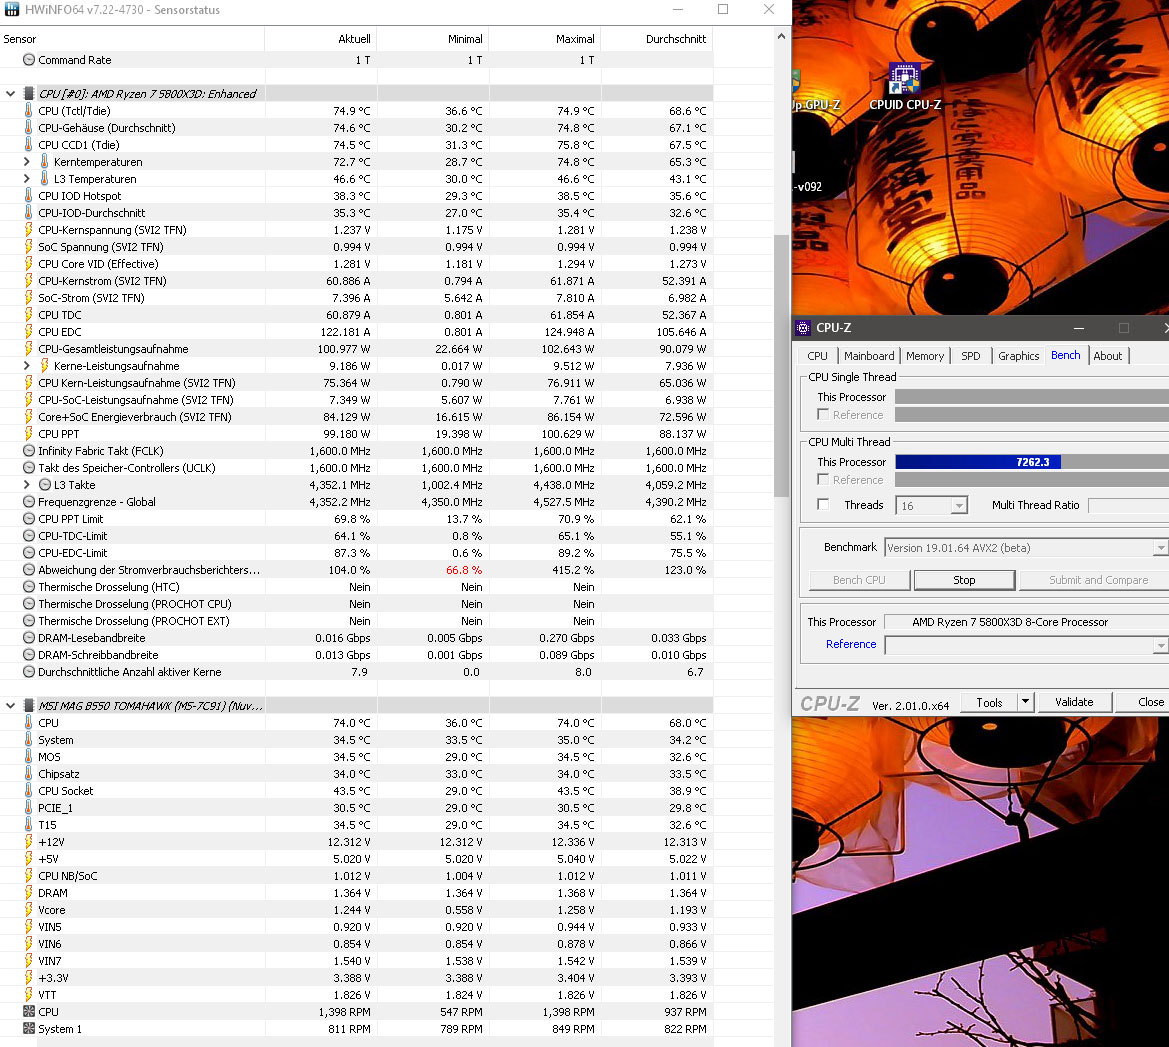Click thermometer icon beside CPU IOD Hotspot
Image resolution: width=1169 pixels, height=1047 pixels.
point(28,195)
